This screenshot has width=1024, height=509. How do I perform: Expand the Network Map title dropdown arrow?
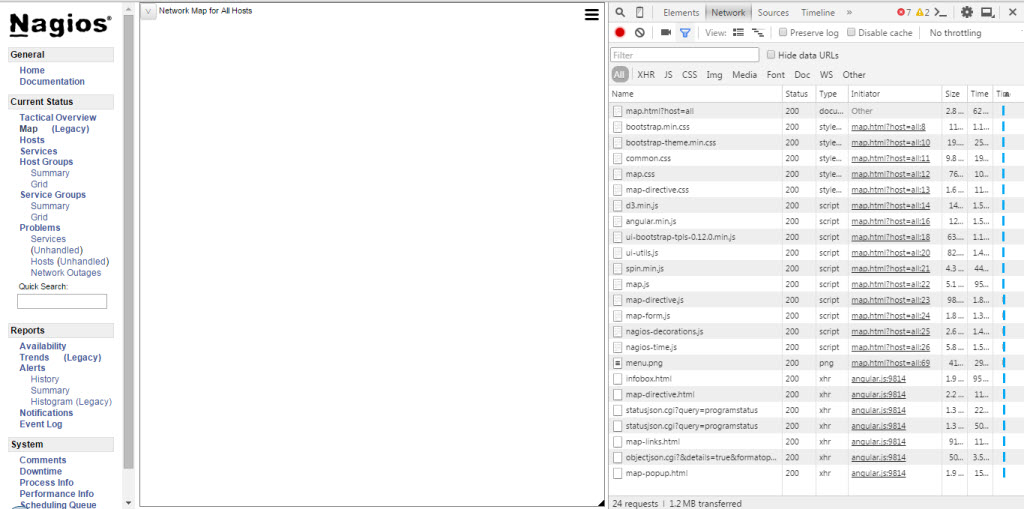pos(148,12)
